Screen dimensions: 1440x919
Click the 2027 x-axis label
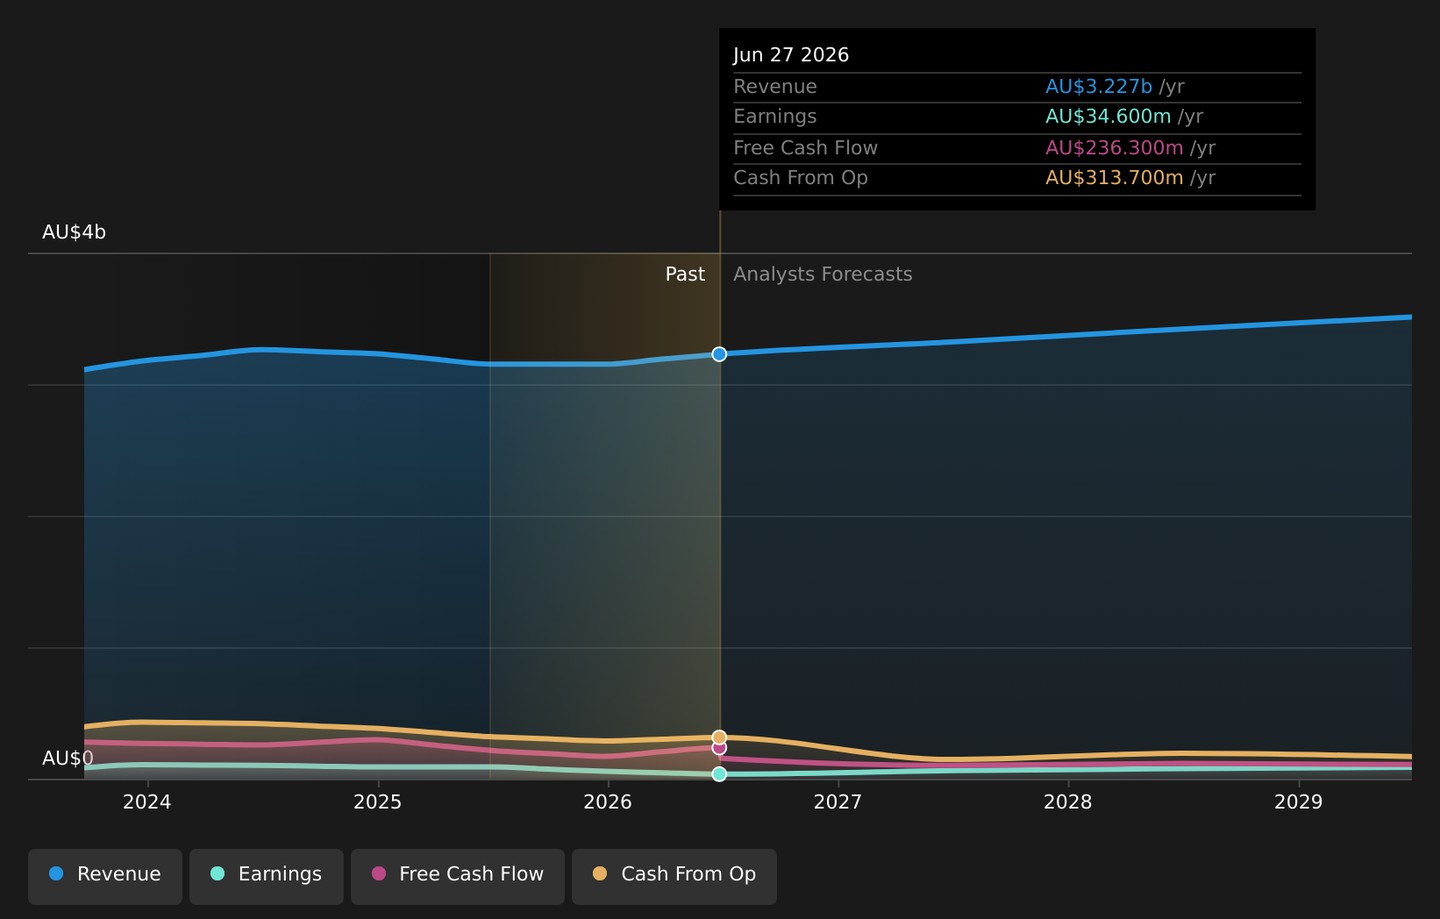point(838,802)
